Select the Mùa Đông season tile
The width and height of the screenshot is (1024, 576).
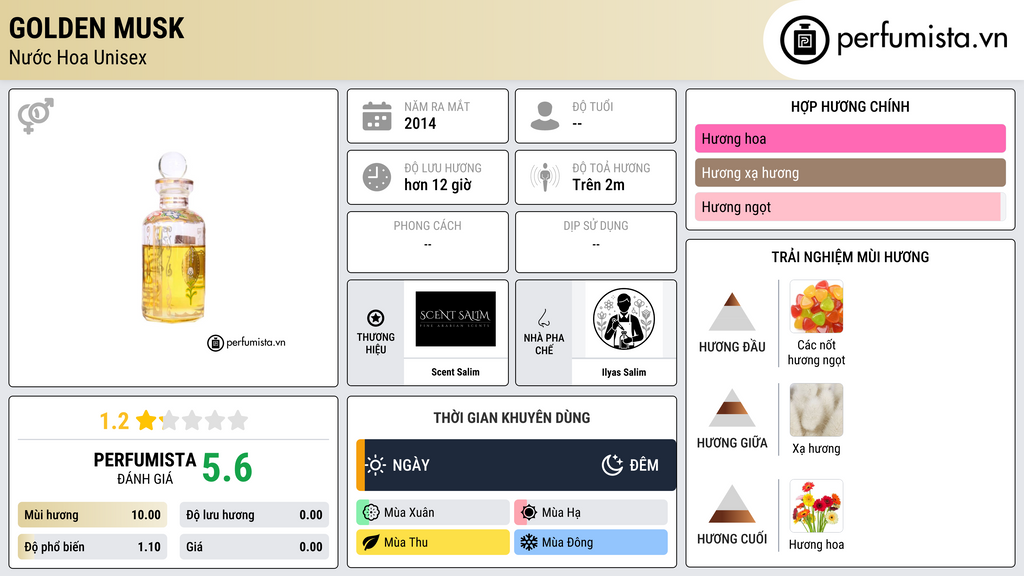click(x=591, y=542)
